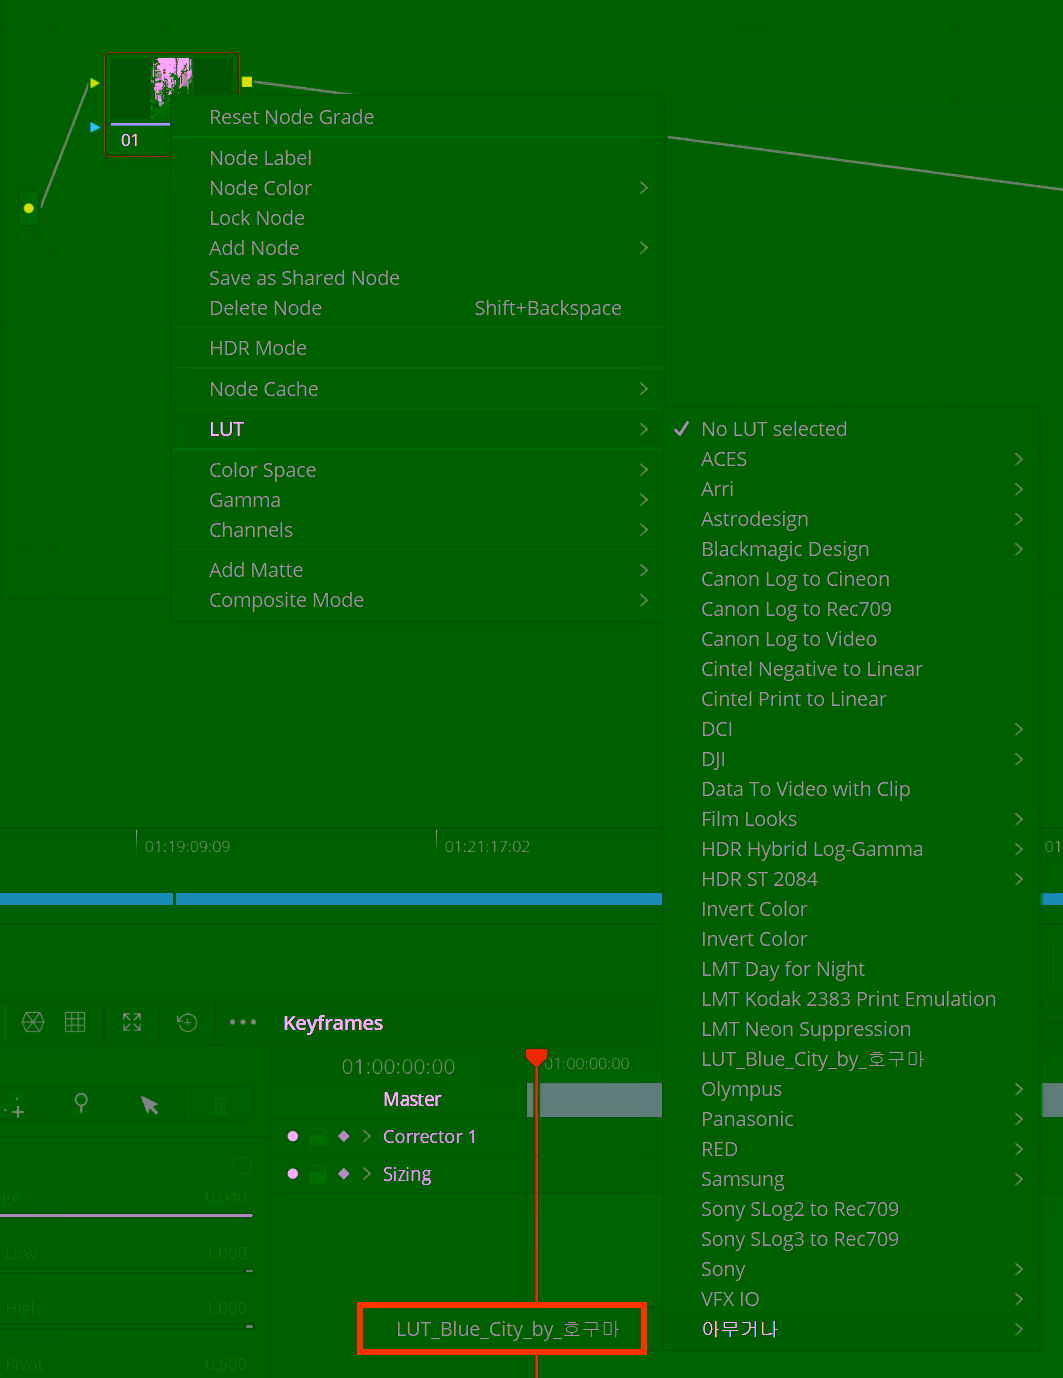
Task: Click the yellow source dot in node editor
Action: point(29,208)
